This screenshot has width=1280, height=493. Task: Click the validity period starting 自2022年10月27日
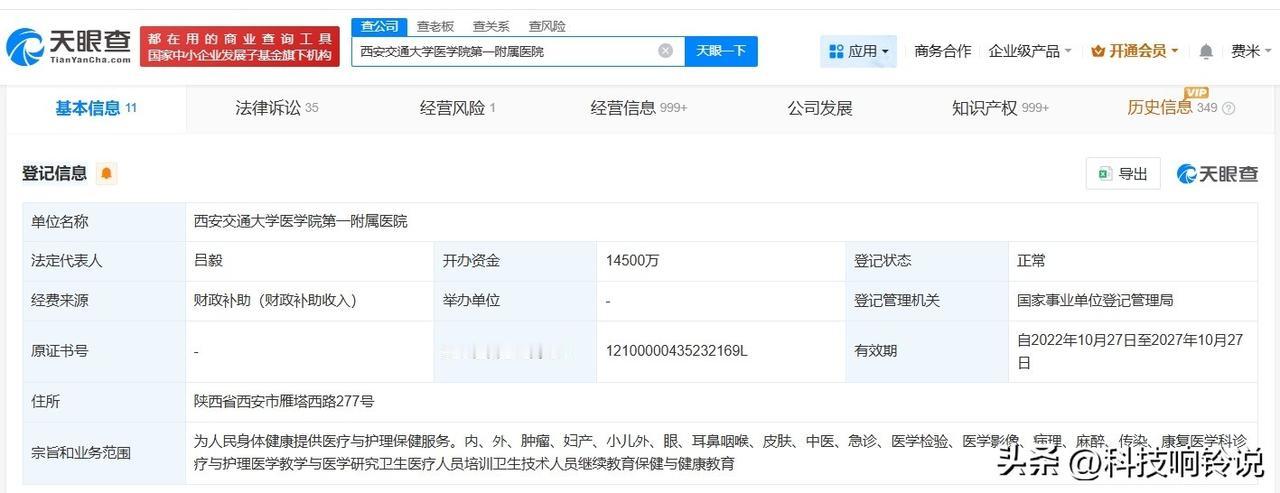(1130, 351)
